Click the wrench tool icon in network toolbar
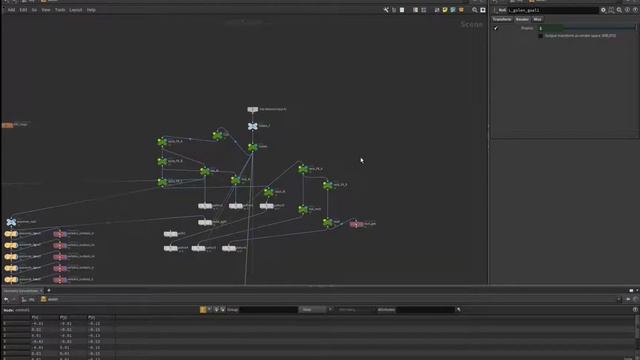This screenshot has width=640, height=360. coord(386,10)
